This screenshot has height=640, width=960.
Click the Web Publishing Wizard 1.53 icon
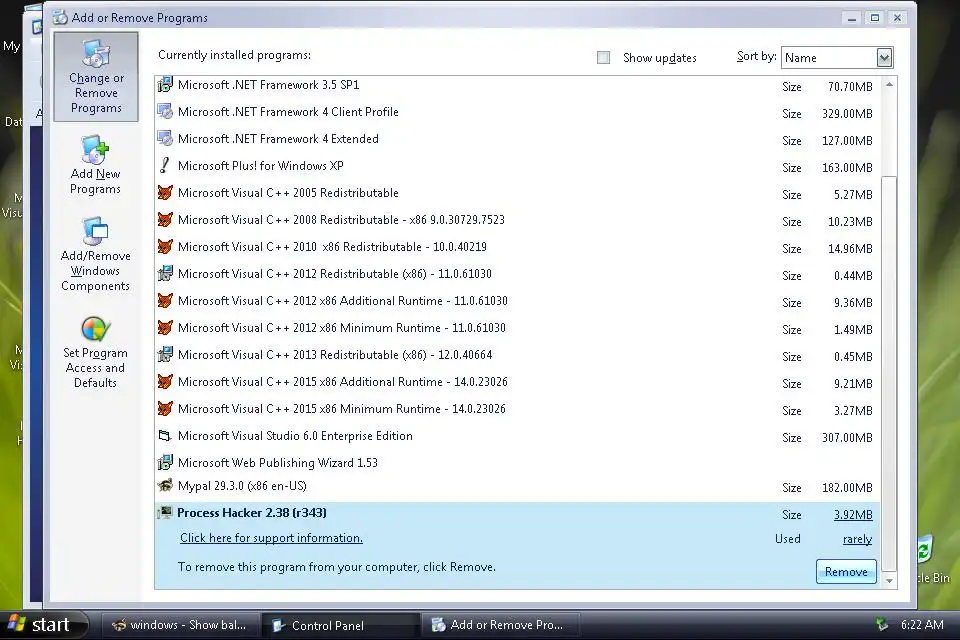[165, 462]
